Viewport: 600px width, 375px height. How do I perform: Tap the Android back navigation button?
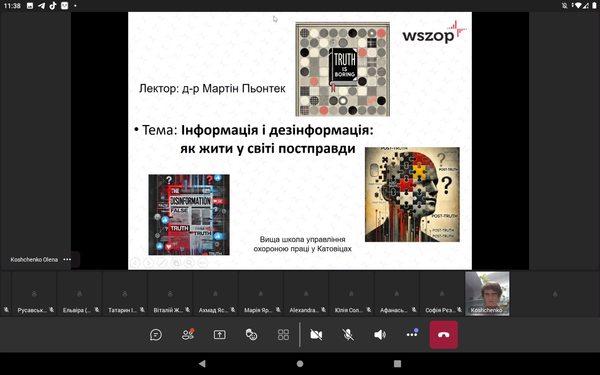202,364
